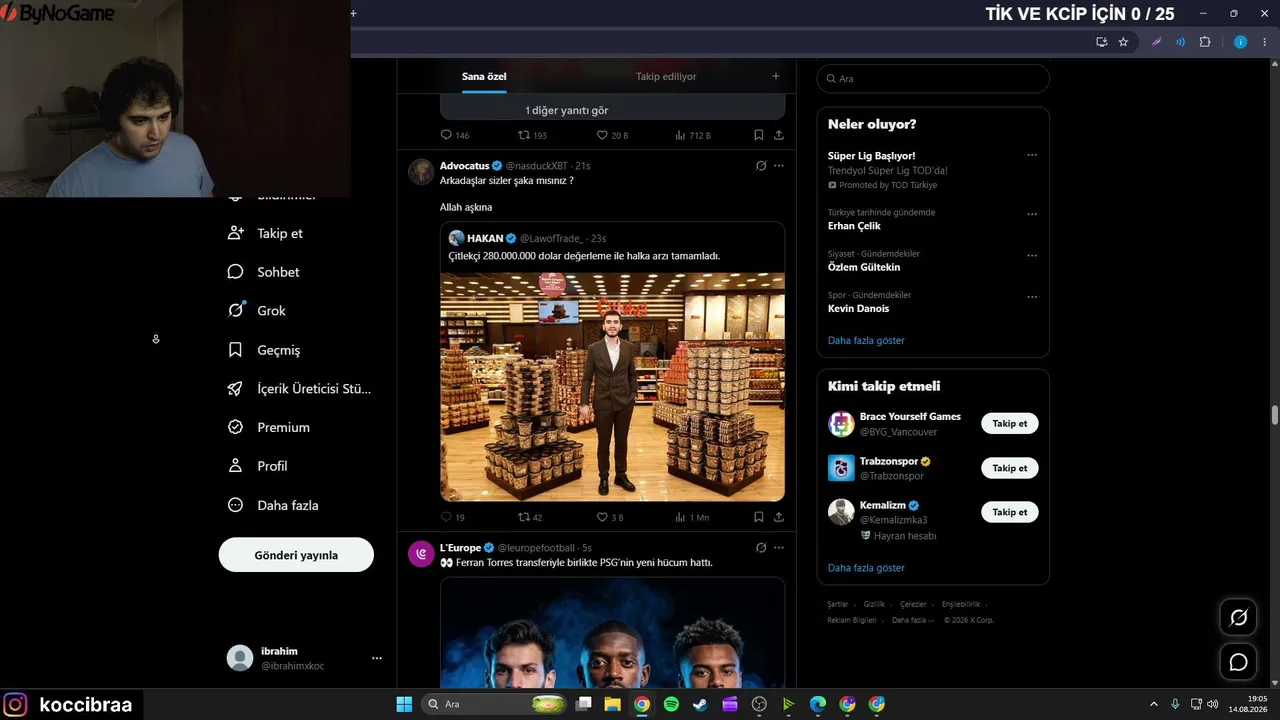Open OBS Studio from the taskbar
1280x720 pixels.
point(759,704)
